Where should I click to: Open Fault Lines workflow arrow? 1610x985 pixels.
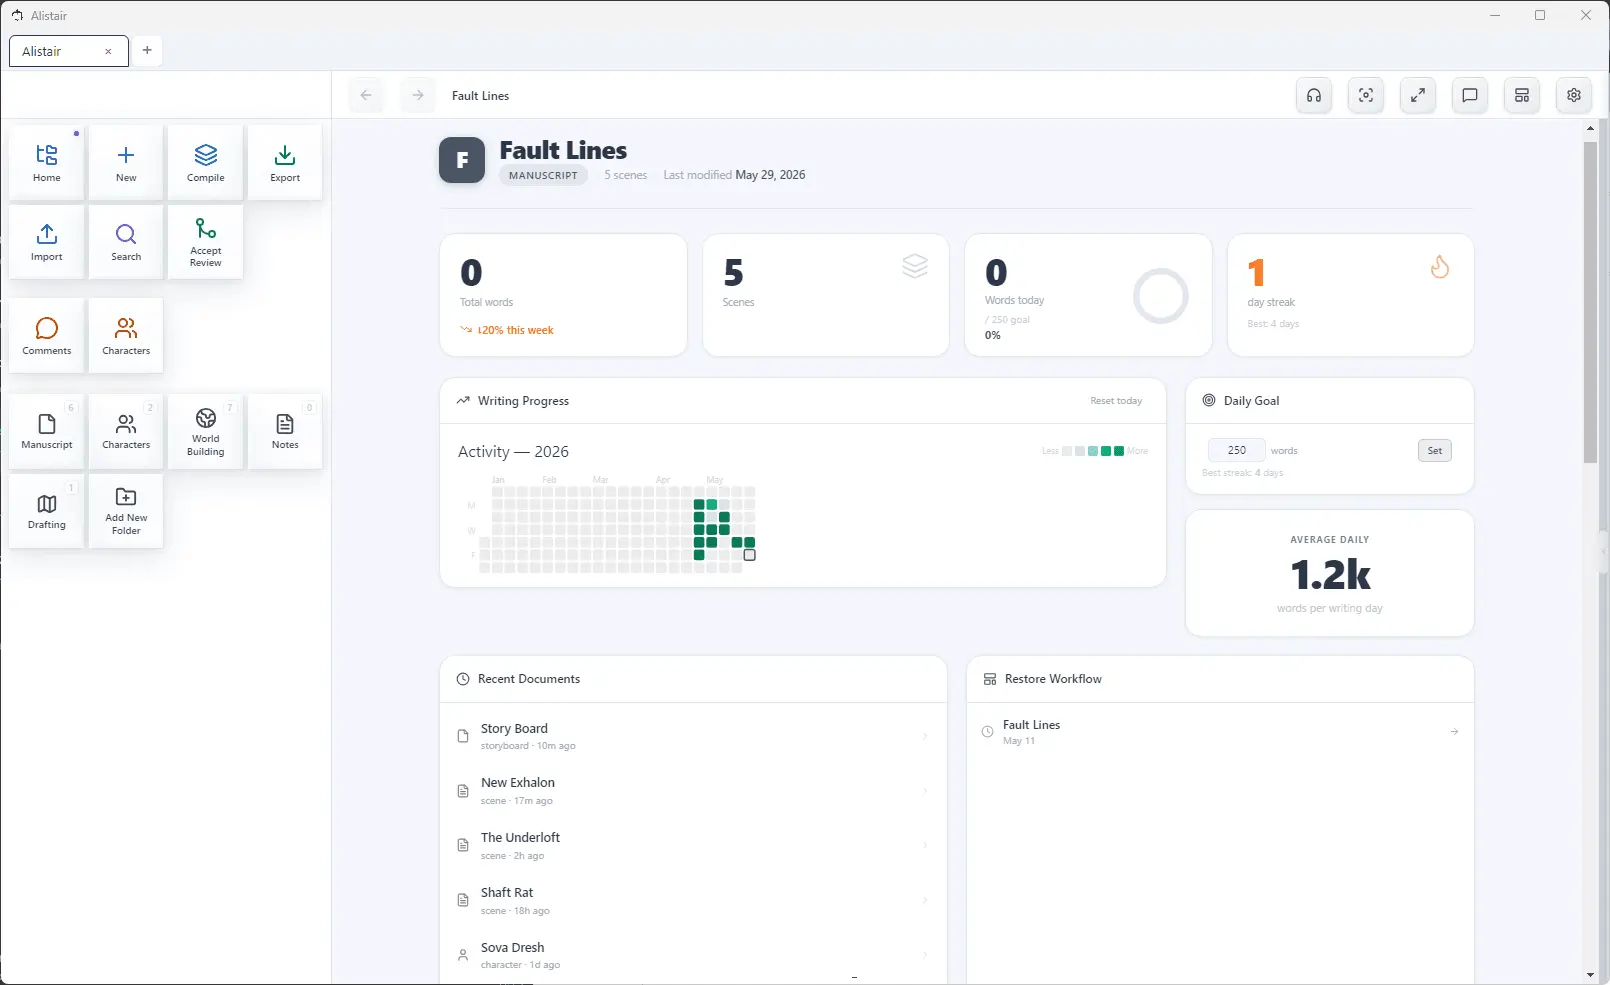click(1454, 732)
